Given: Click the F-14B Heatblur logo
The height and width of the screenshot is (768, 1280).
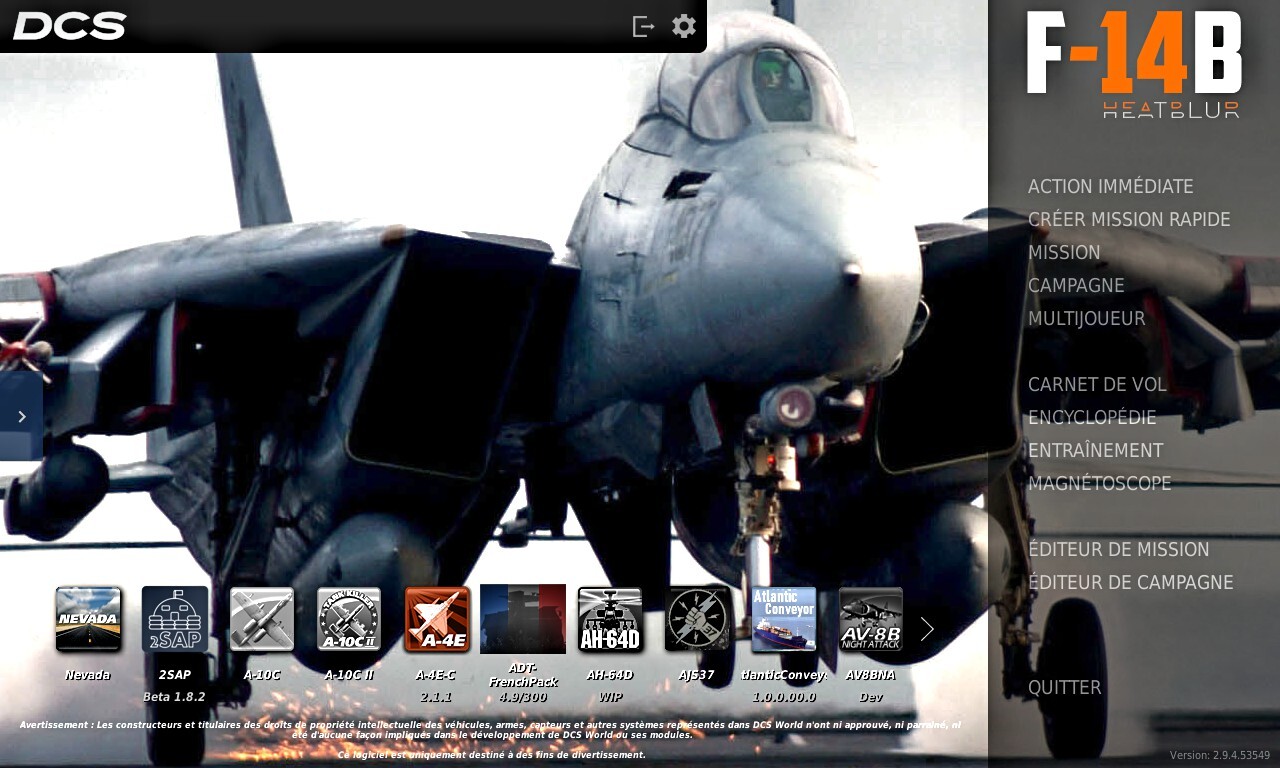Looking at the screenshot, I should point(1134,64).
